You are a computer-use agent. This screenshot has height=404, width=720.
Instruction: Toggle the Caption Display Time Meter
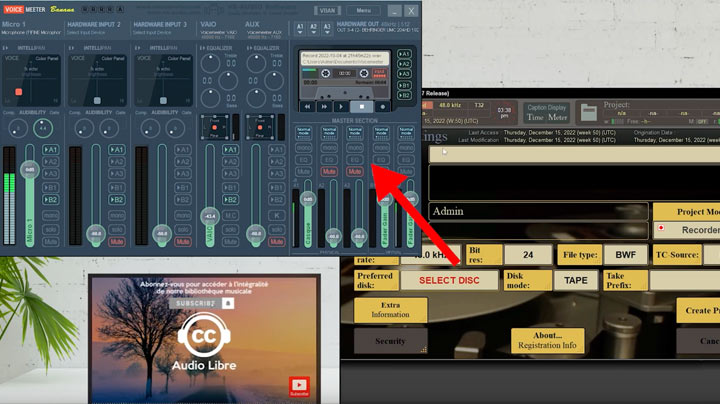[x=546, y=112]
